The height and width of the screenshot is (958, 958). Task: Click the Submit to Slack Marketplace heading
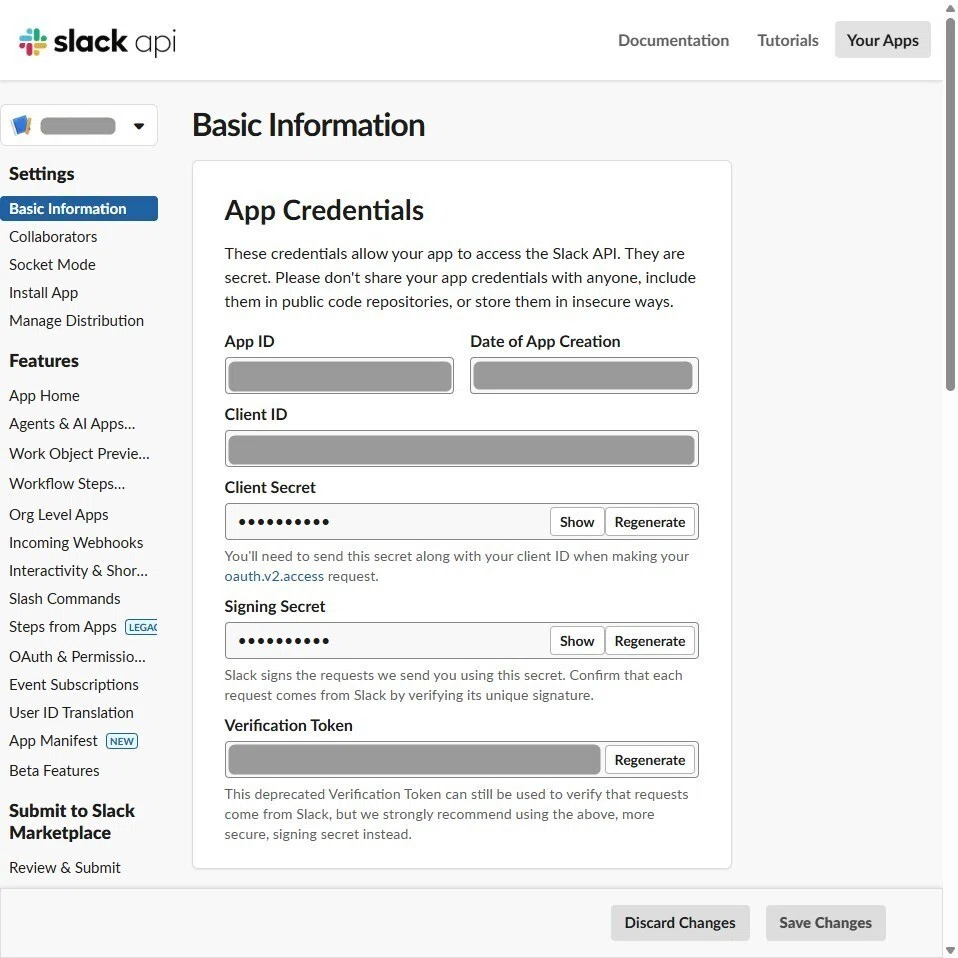[71, 822]
